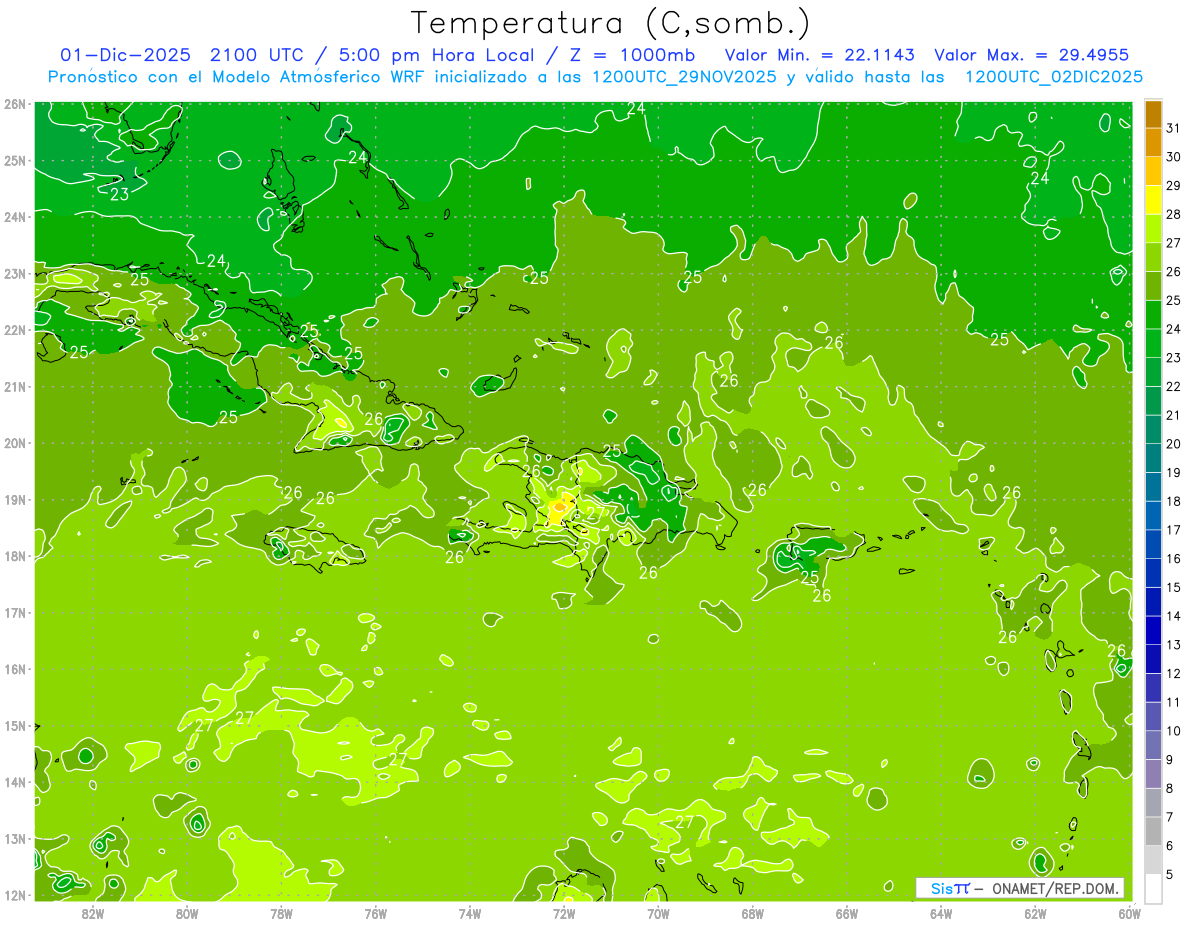Click validity time "1200UTC_02DIC2025"
The image size is (1200, 927).
pos(1054,77)
